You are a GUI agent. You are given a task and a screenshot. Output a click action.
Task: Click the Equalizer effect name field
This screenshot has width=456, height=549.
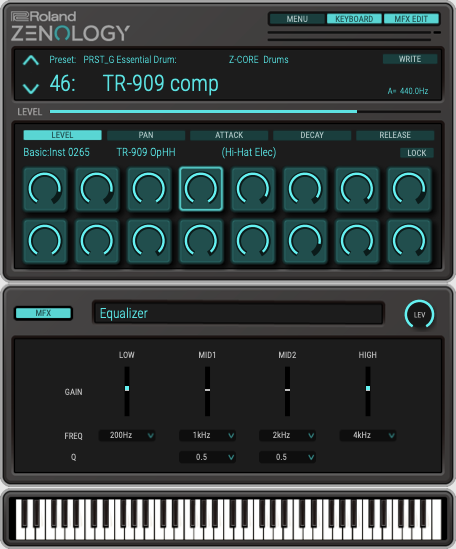point(238,313)
